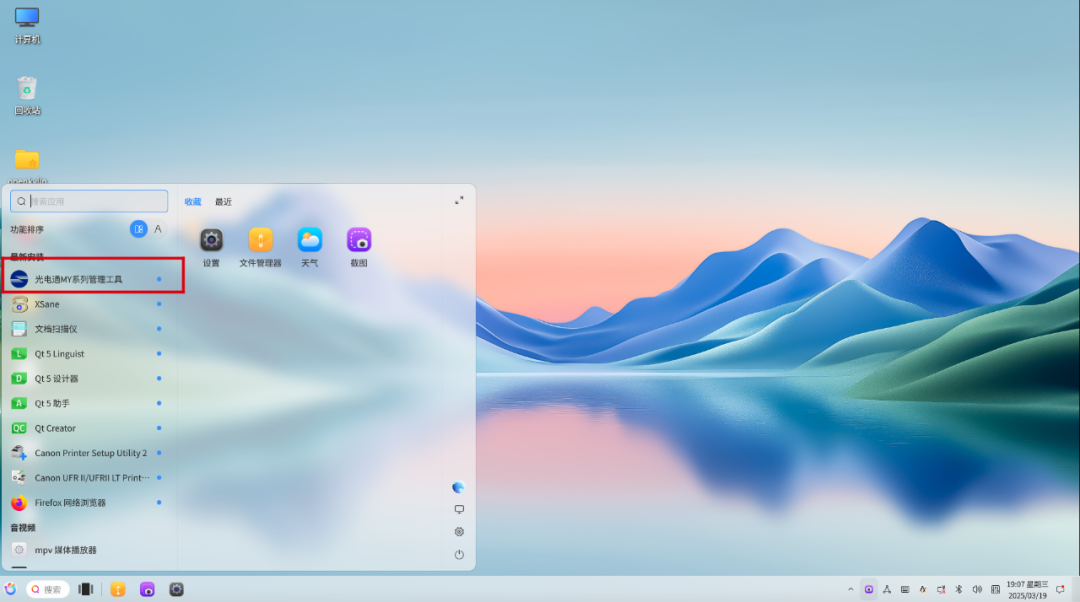Click the 功能排序 label
Screen dimensions: 1080x602
pyautogui.click(x=27, y=229)
